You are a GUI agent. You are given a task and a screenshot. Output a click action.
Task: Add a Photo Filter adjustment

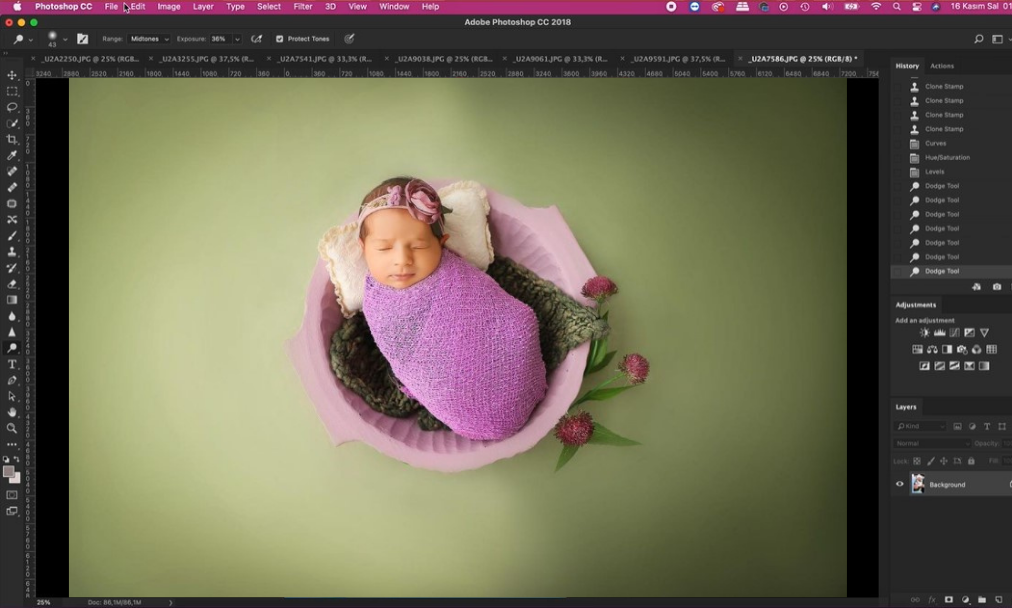pos(962,349)
